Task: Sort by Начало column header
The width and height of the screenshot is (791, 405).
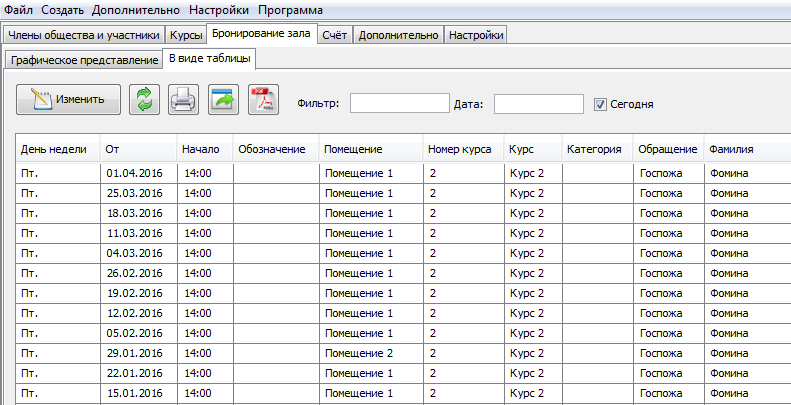Action: [x=205, y=149]
